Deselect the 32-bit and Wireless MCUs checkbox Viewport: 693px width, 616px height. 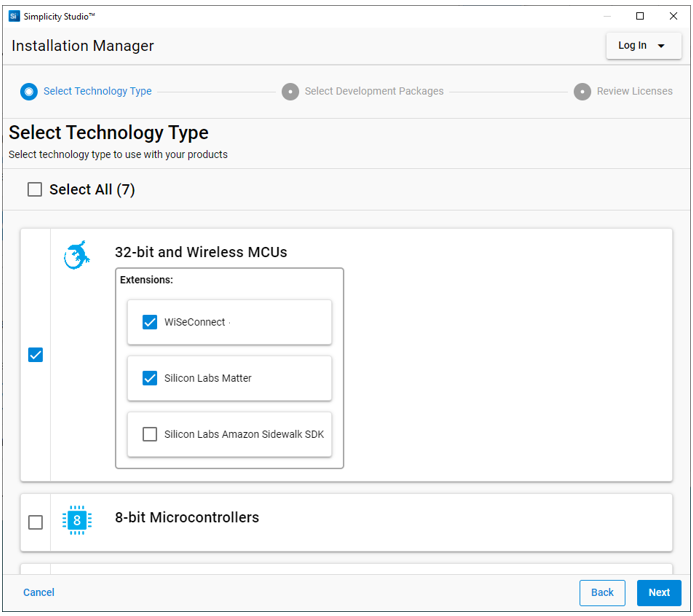pos(36,355)
